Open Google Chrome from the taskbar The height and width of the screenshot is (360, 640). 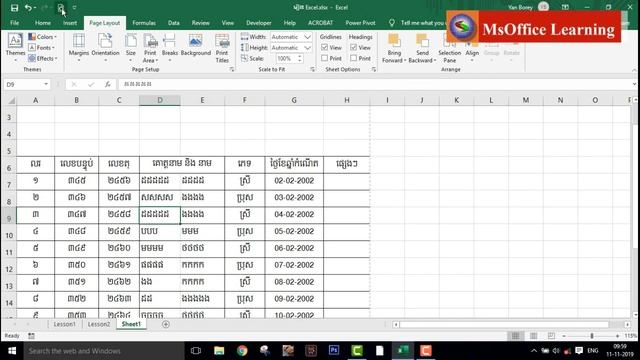[x=242, y=351]
